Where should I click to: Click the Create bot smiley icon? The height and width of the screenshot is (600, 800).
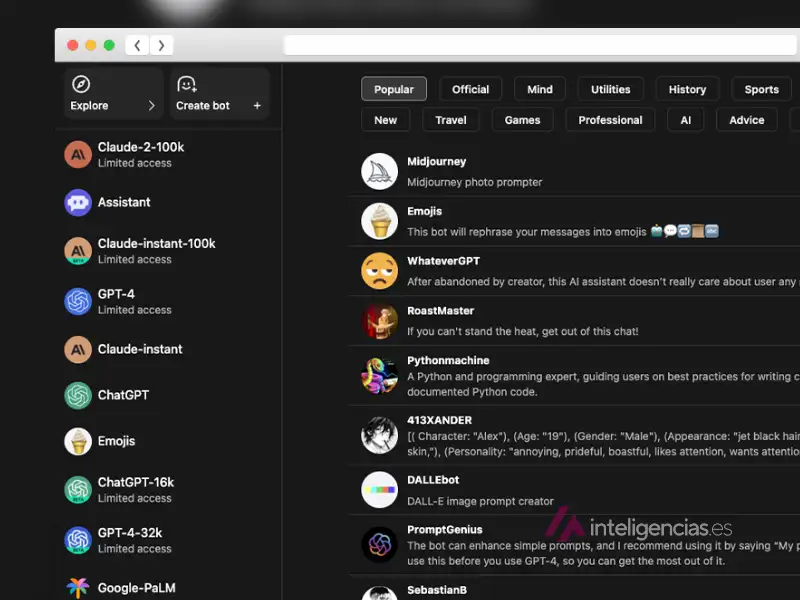tap(187, 84)
